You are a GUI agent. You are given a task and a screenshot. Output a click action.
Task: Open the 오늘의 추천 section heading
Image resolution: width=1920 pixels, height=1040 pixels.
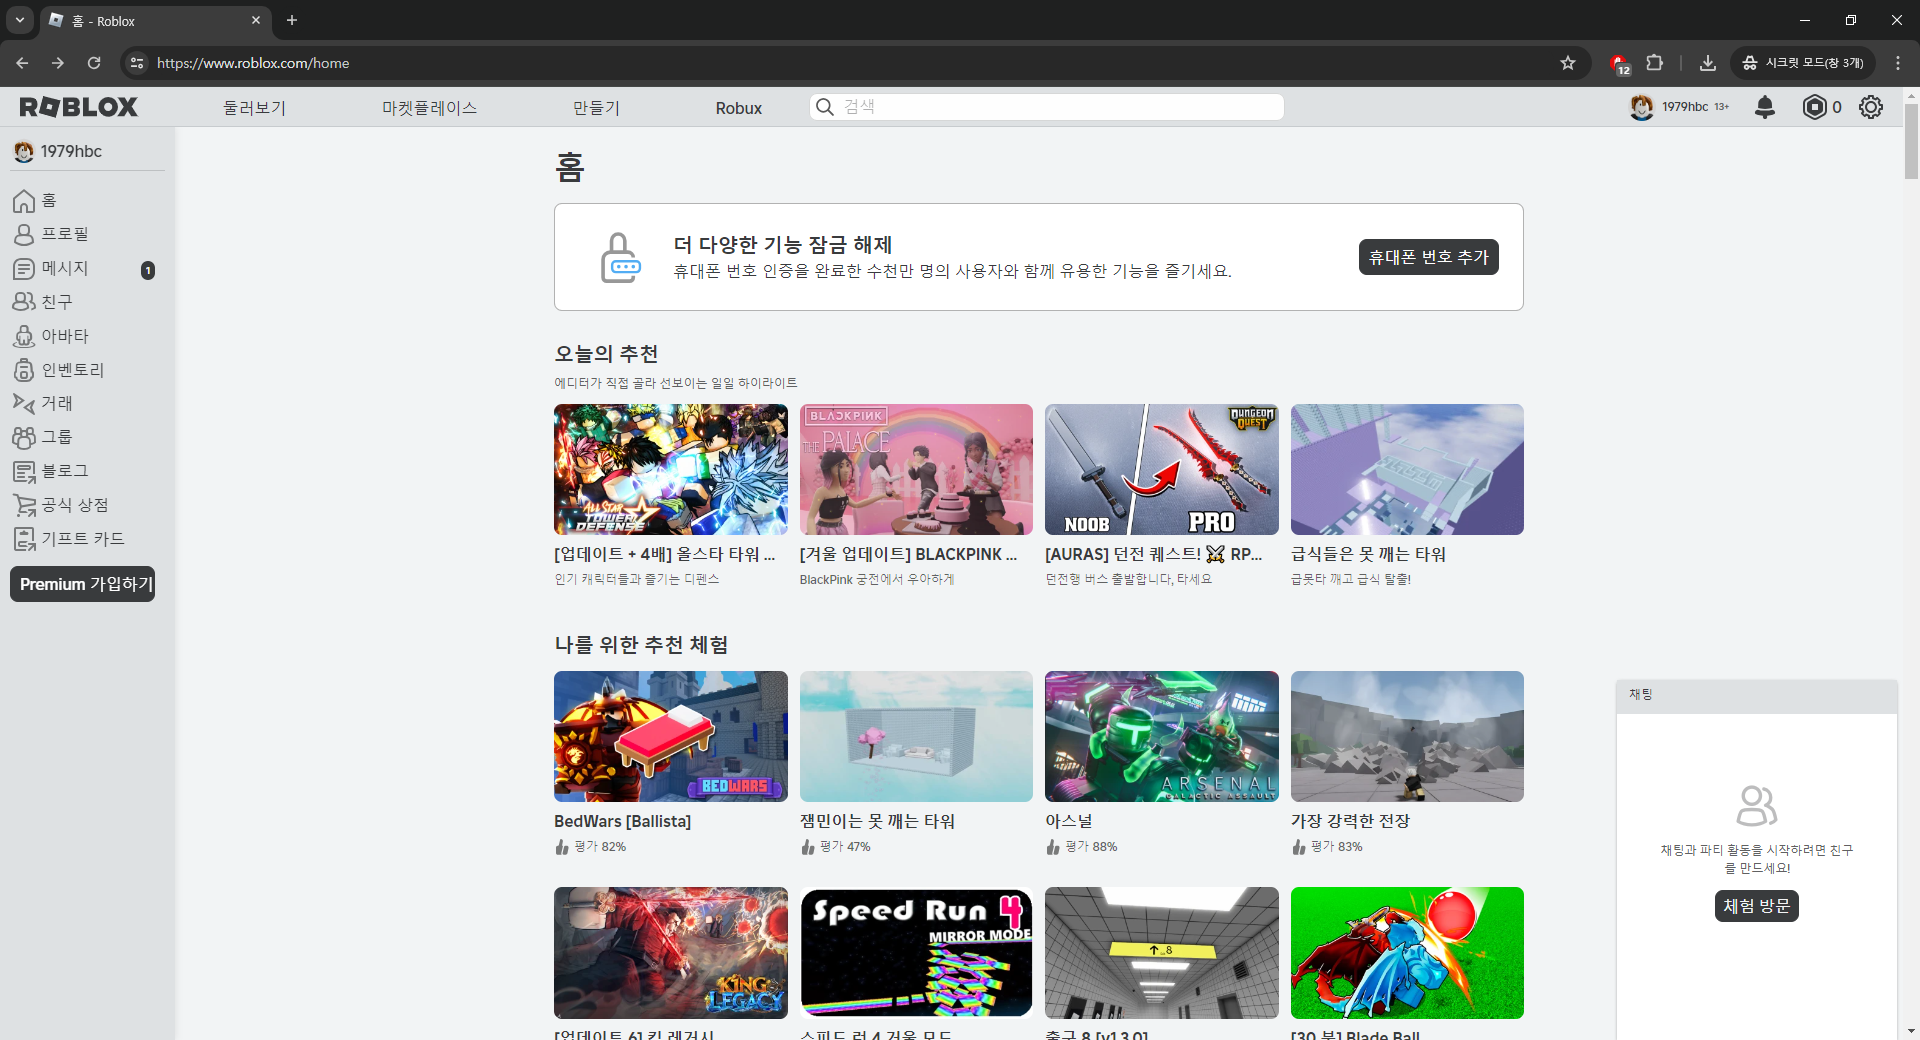606,354
